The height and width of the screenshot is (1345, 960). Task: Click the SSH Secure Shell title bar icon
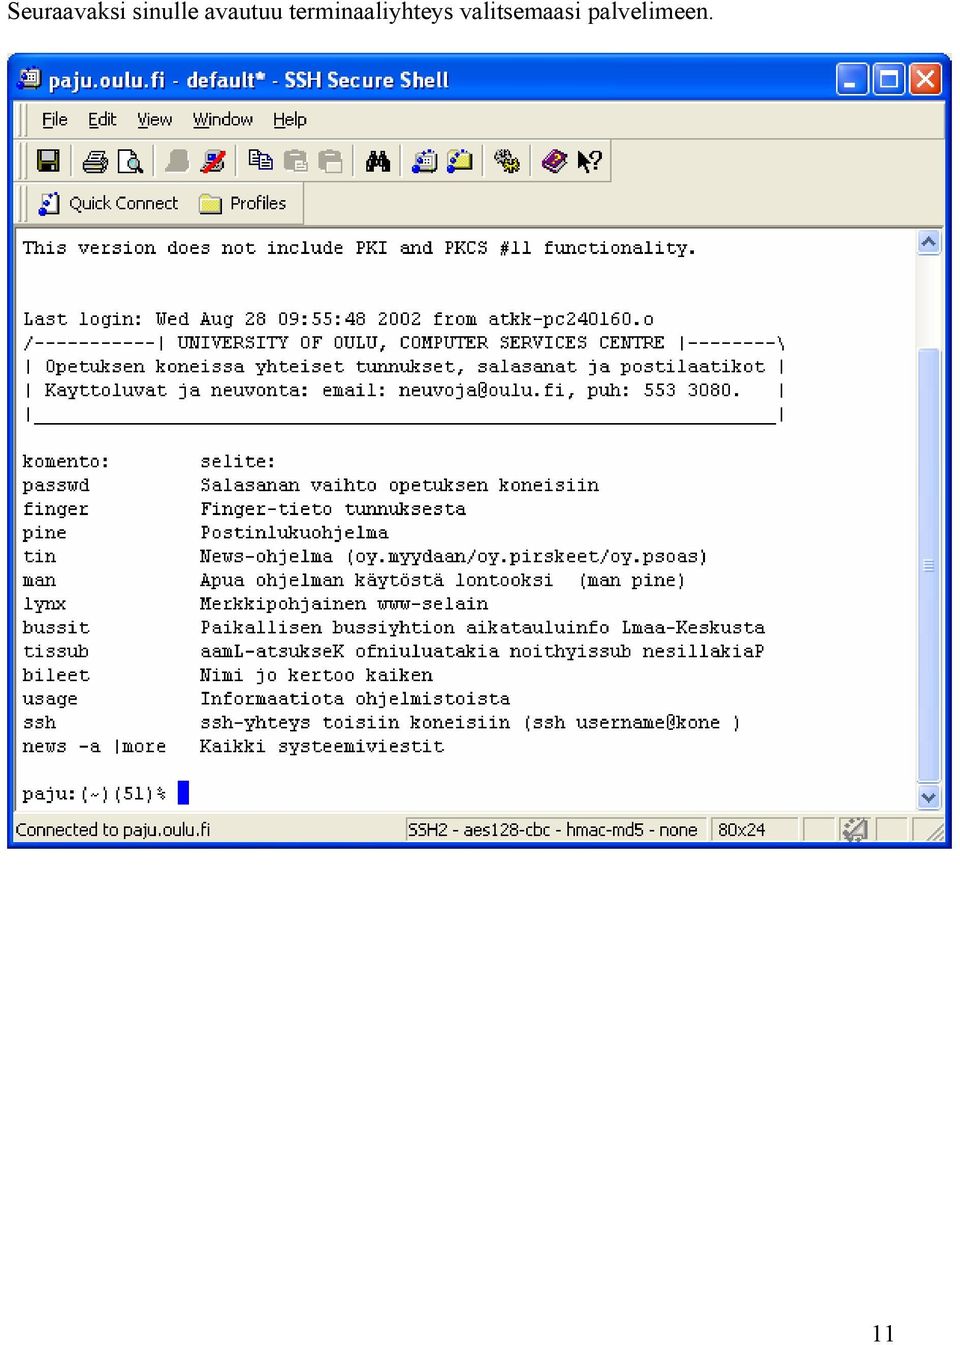[30, 79]
